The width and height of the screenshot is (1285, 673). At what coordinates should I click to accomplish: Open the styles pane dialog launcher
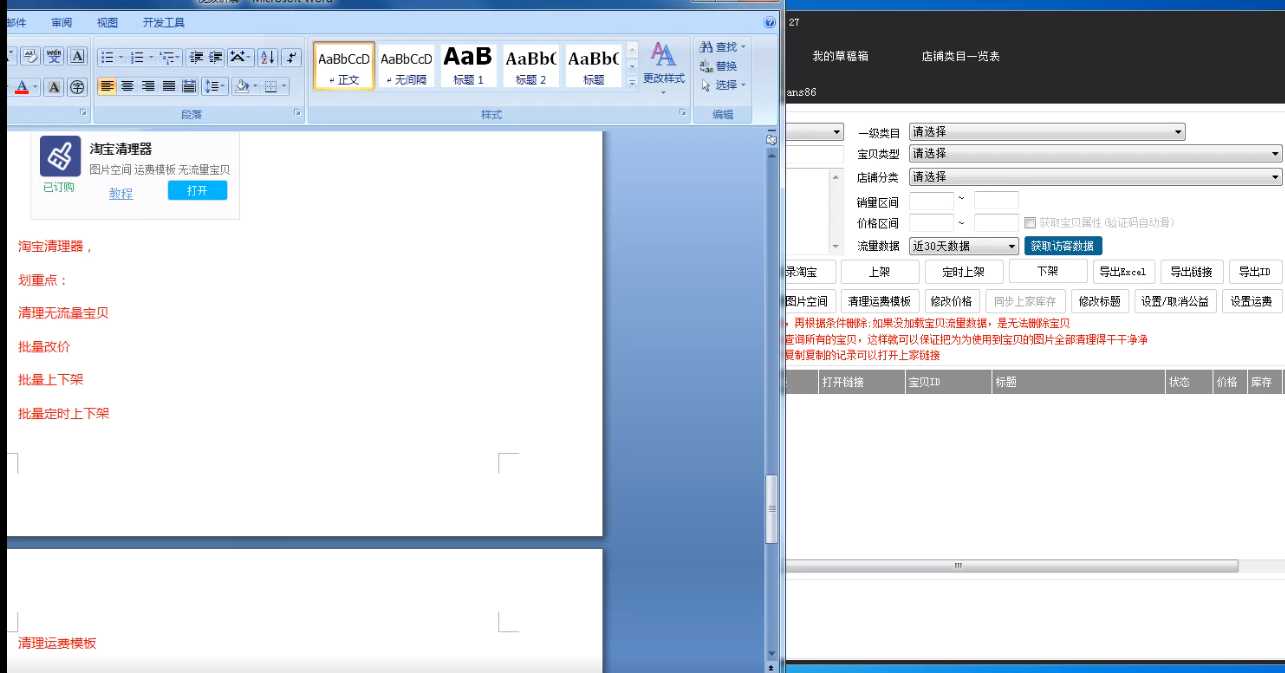pos(683,114)
